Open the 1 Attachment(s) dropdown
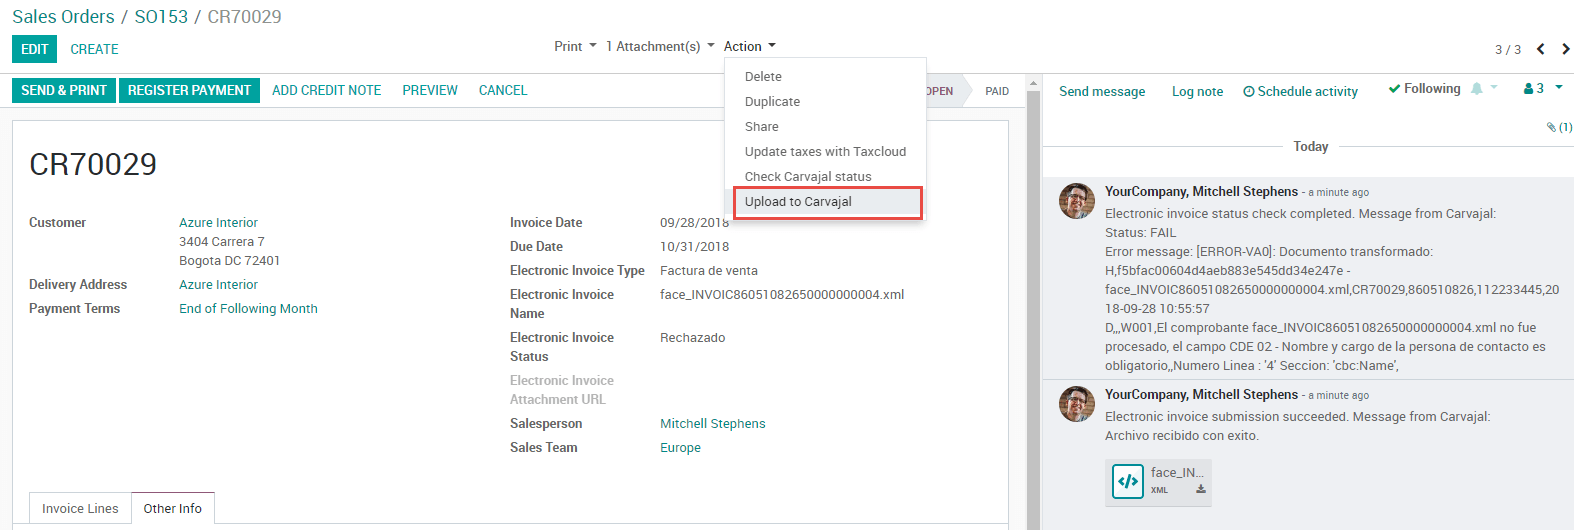This screenshot has height=530, width=1574. (x=660, y=47)
